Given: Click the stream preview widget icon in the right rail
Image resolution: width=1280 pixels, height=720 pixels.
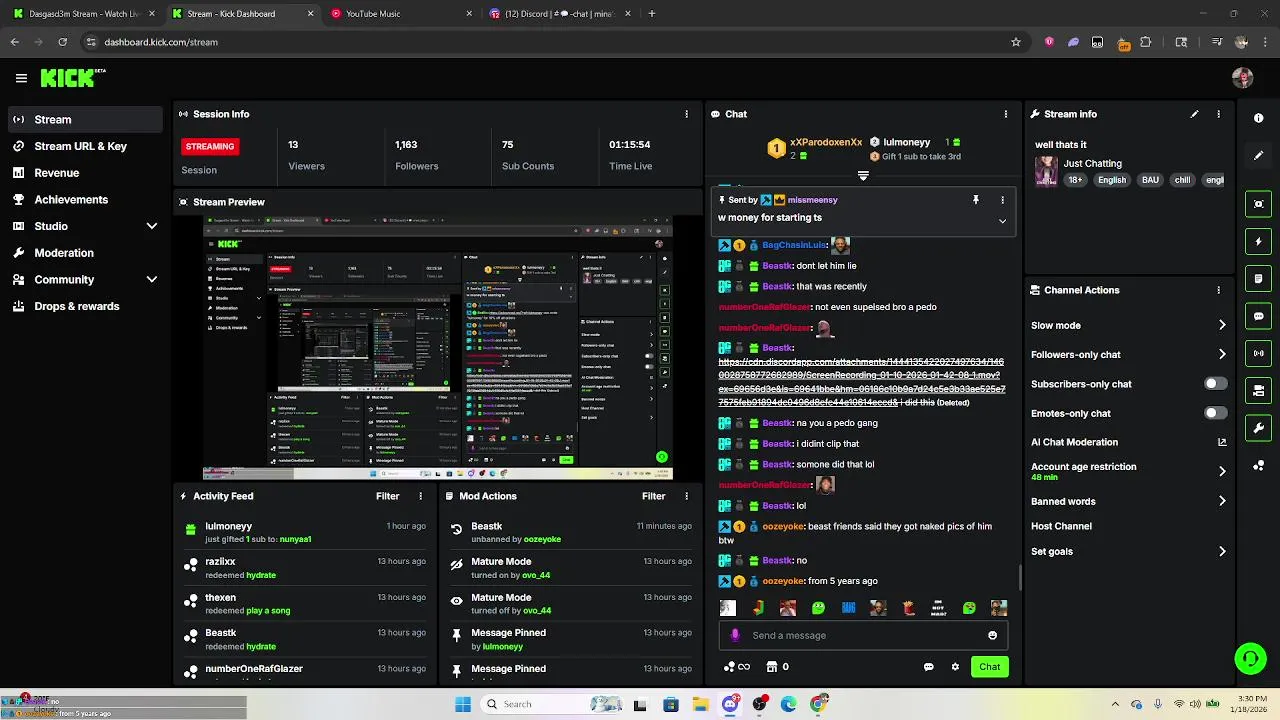Looking at the screenshot, I should (1258, 204).
